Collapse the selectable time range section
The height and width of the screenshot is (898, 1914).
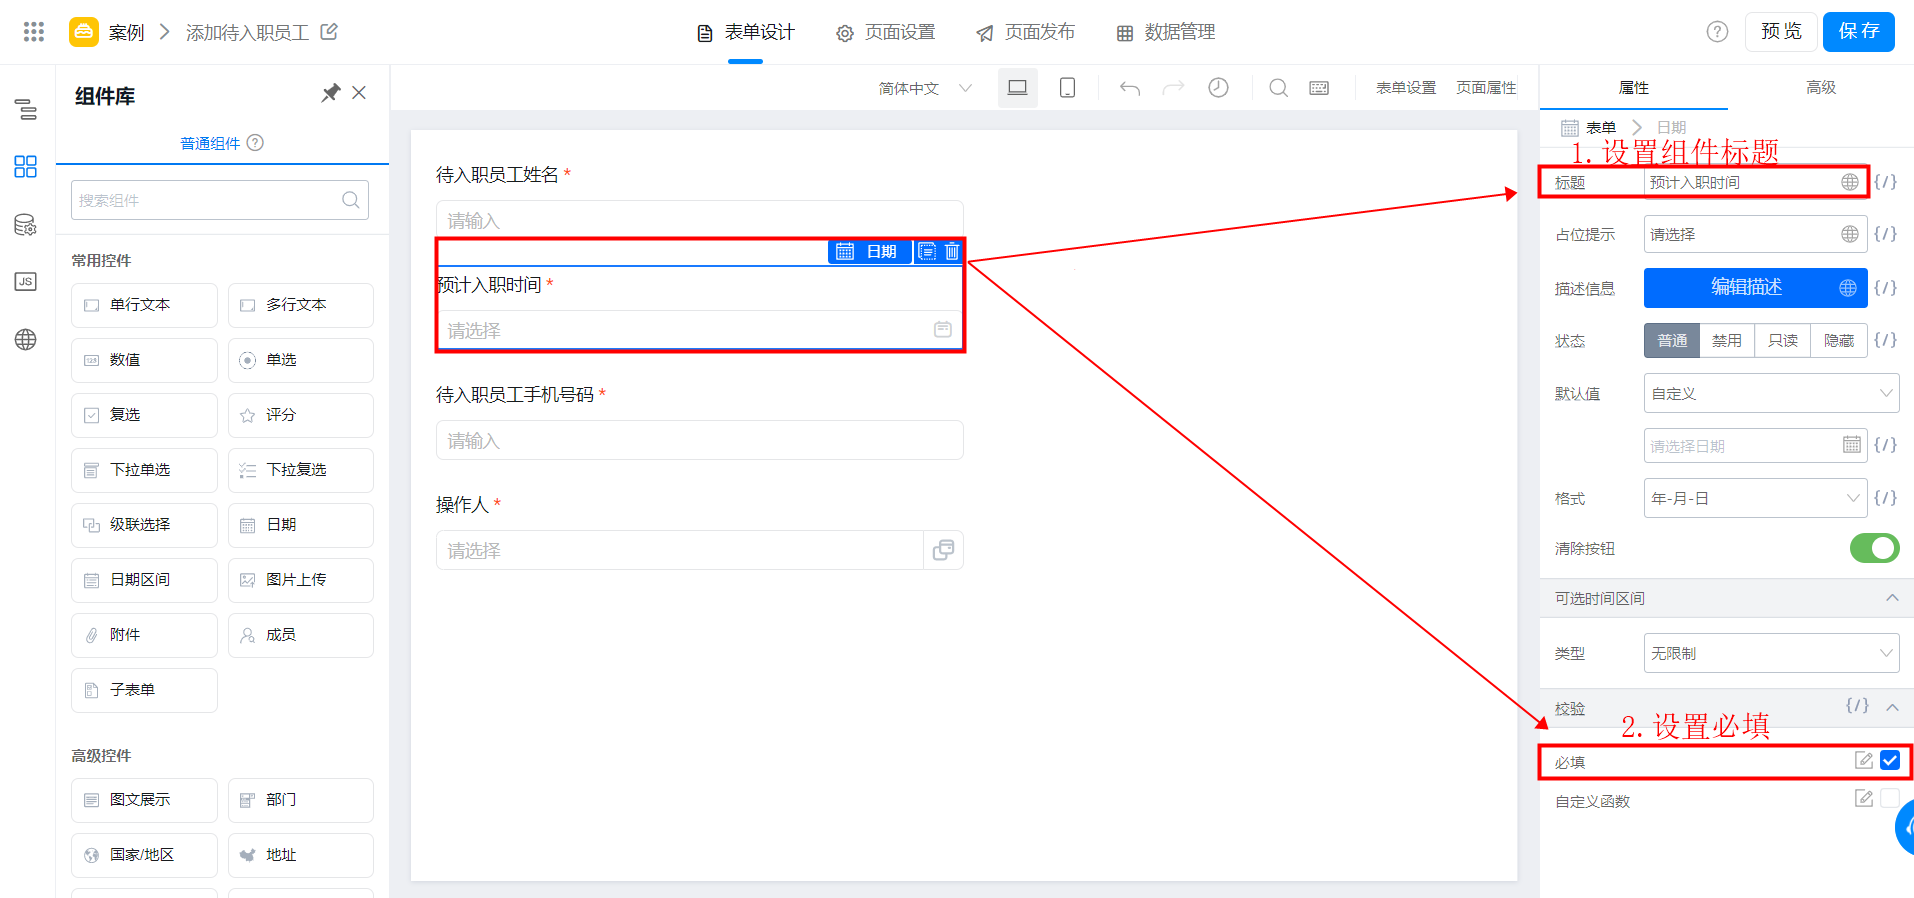1891,598
